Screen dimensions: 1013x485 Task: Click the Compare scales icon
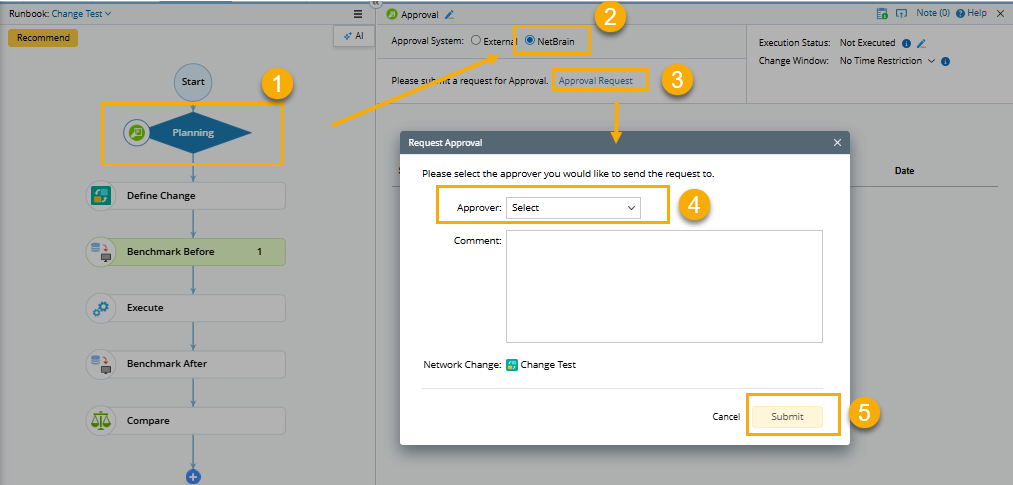point(100,421)
